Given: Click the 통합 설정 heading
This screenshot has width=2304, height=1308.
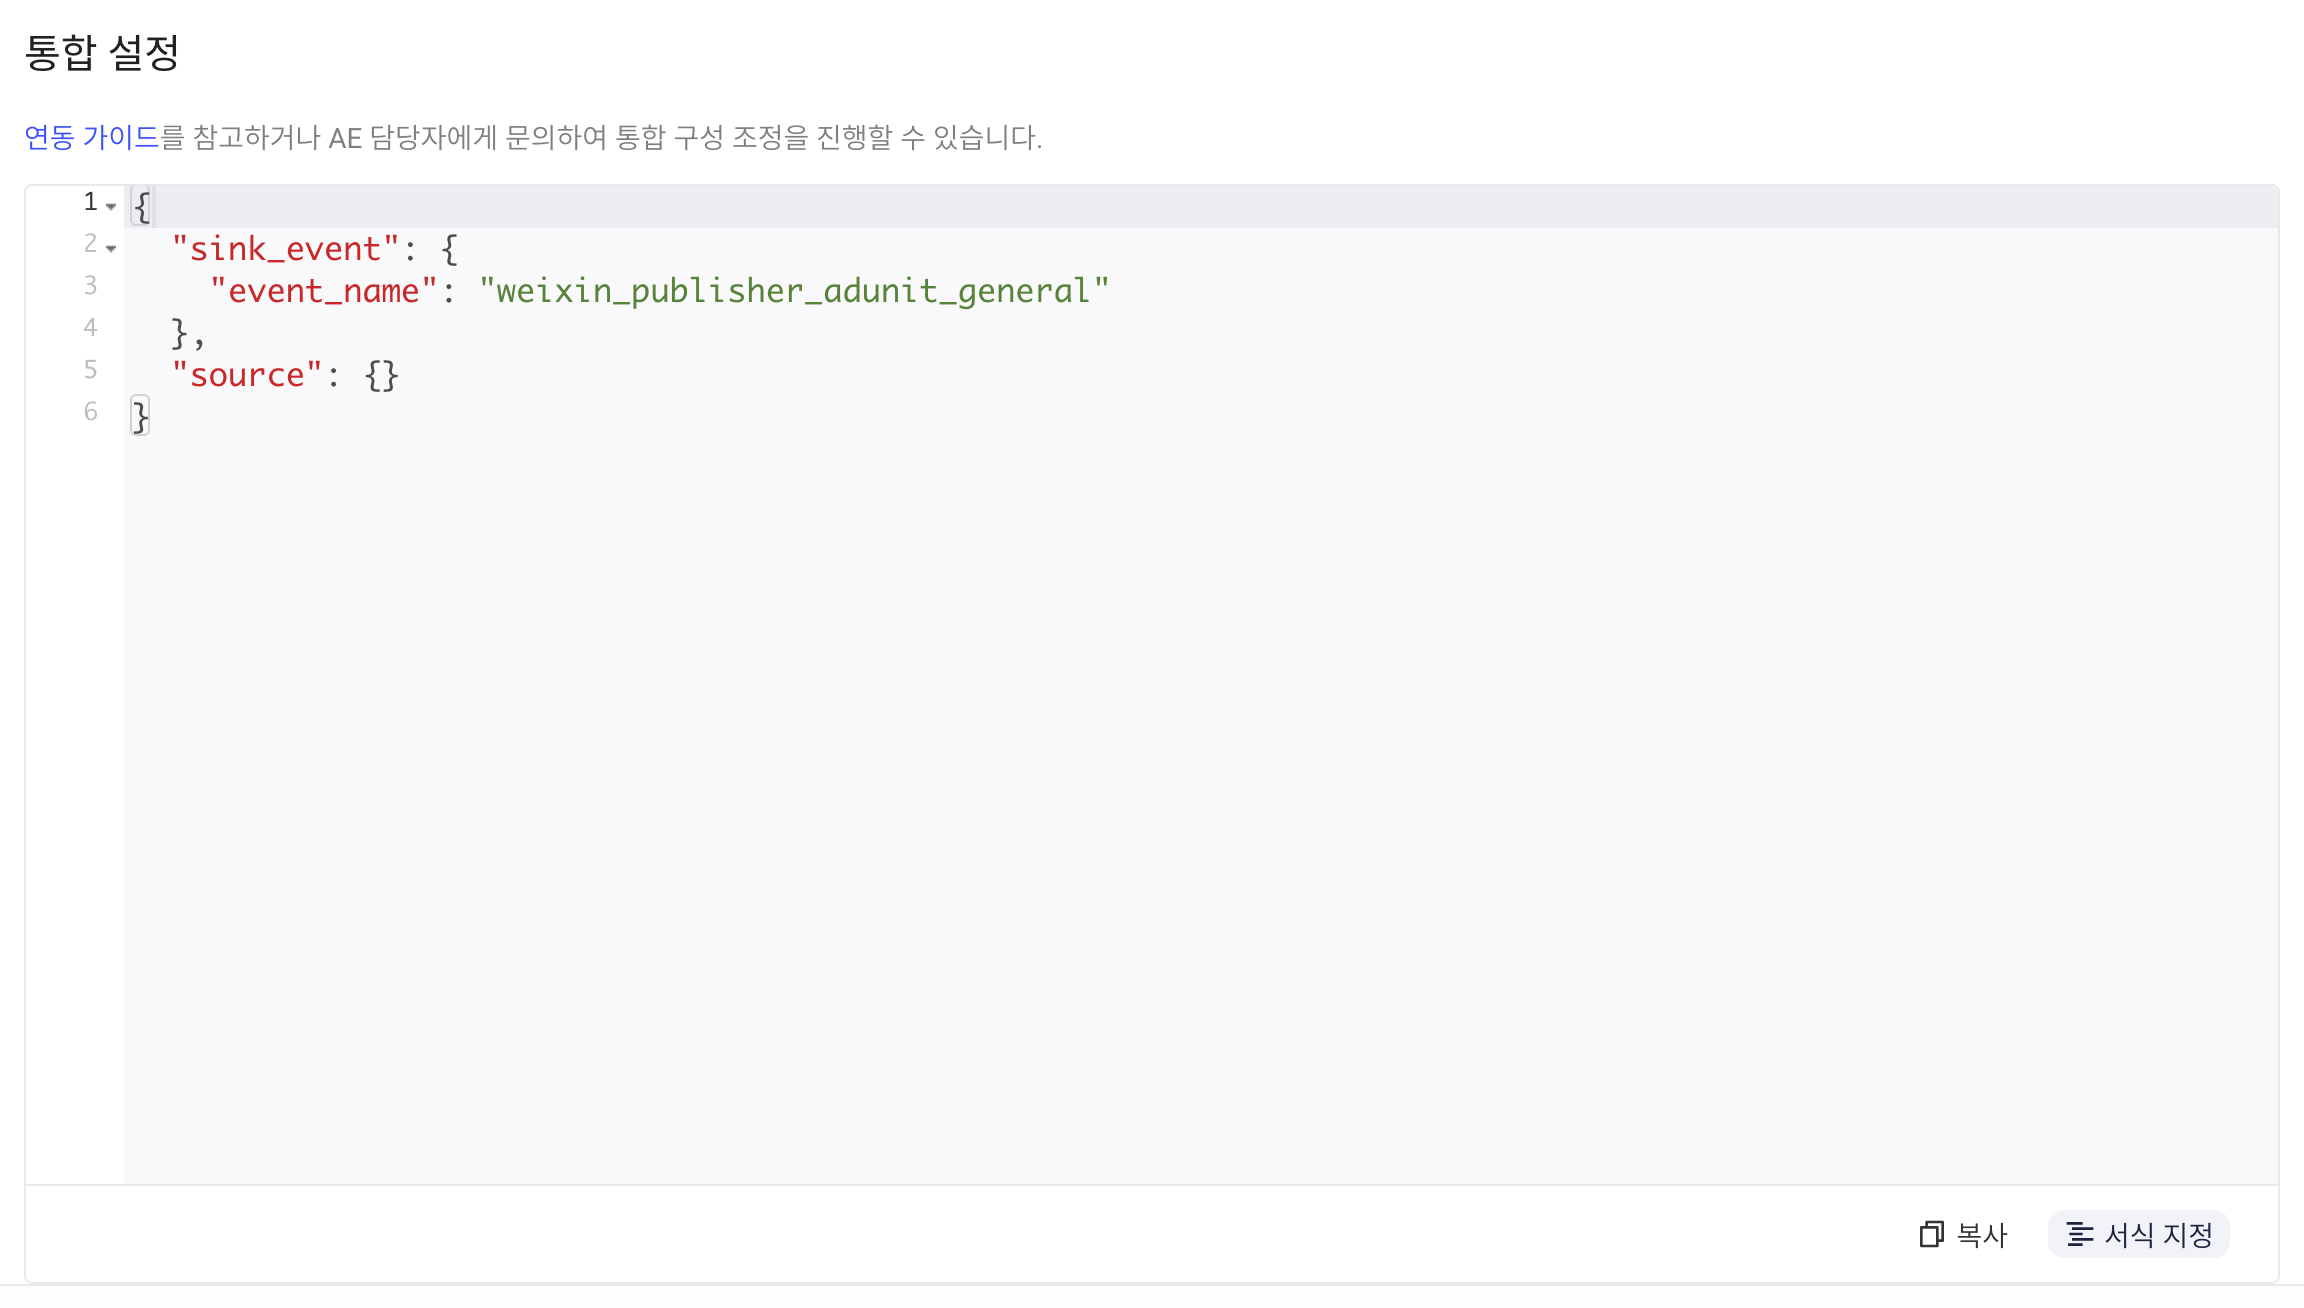Looking at the screenshot, I should click(102, 52).
